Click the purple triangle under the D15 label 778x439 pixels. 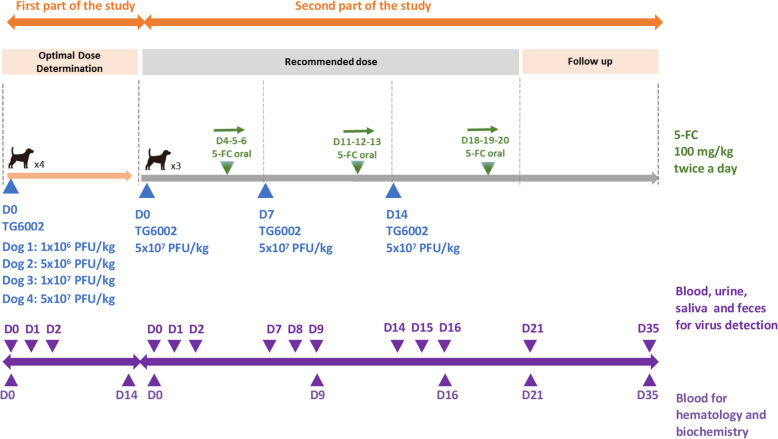coord(422,346)
